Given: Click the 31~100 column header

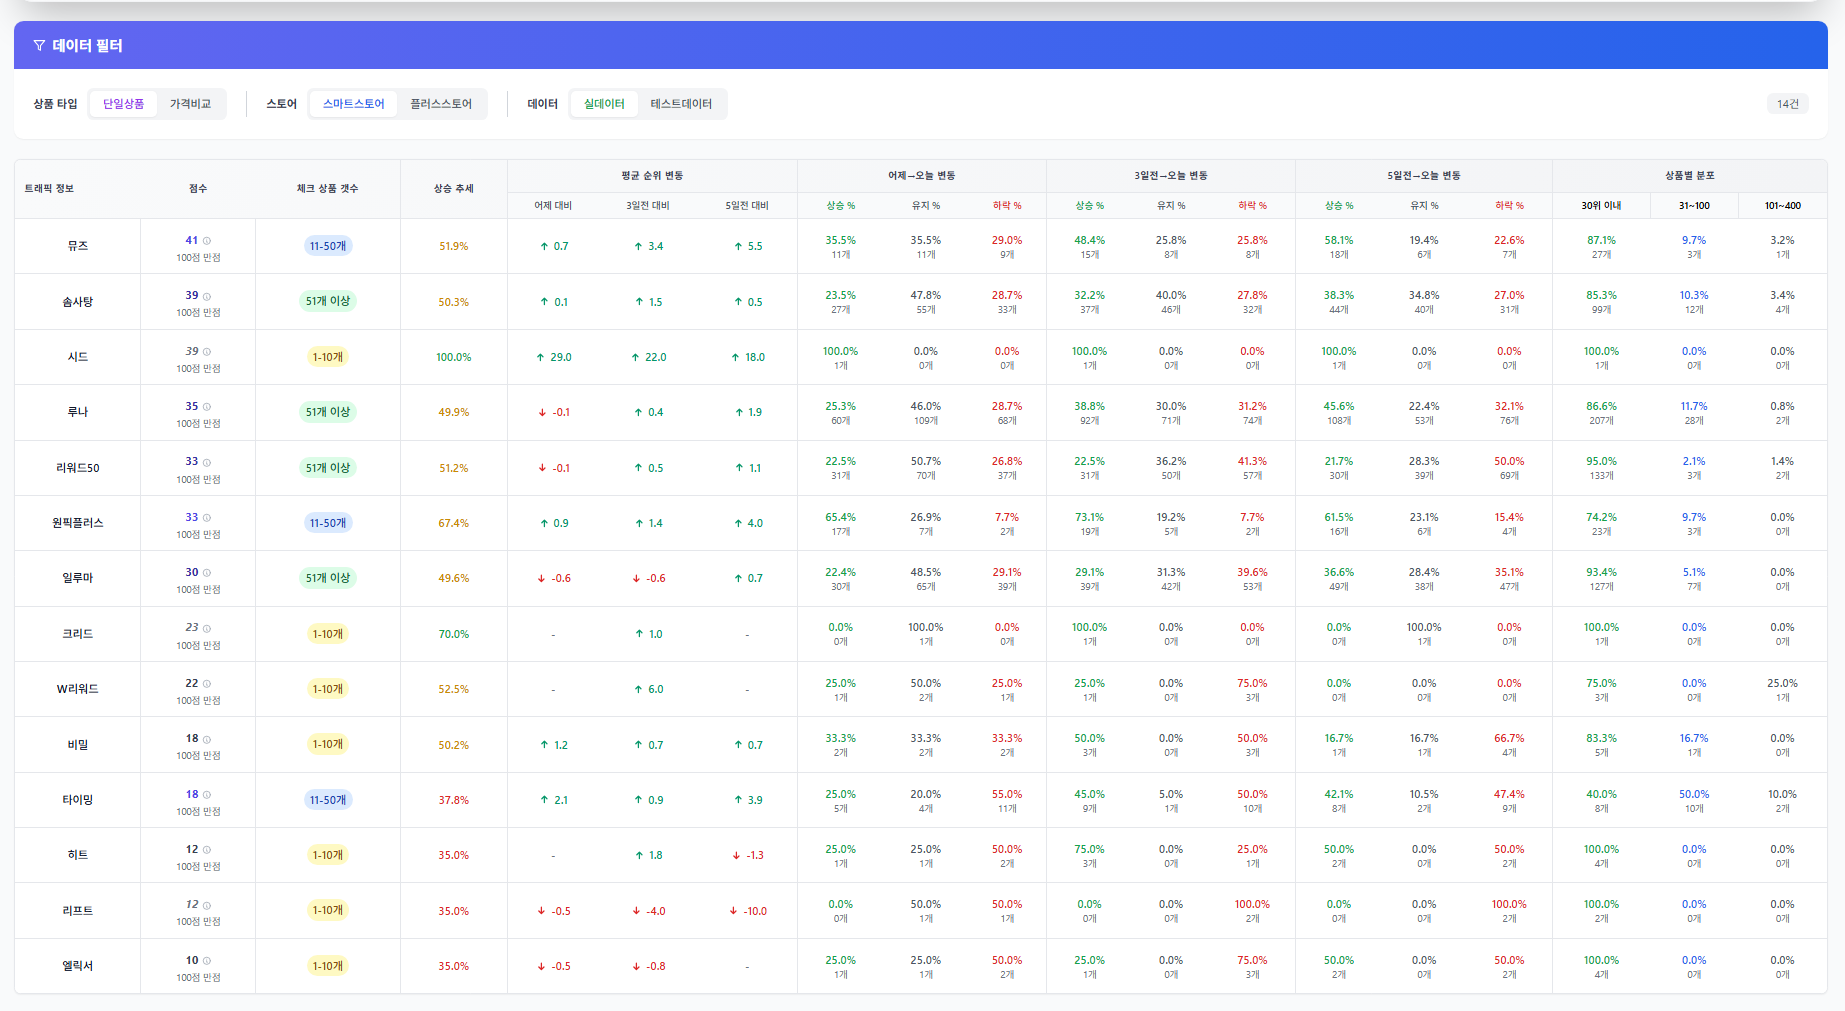Looking at the screenshot, I should tap(1694, 206).
